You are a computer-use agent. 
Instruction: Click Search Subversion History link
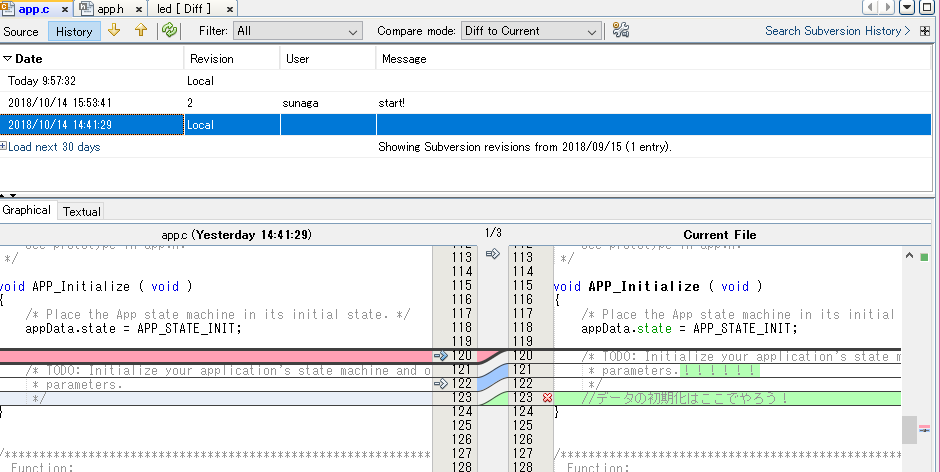(x=832, y=31)
